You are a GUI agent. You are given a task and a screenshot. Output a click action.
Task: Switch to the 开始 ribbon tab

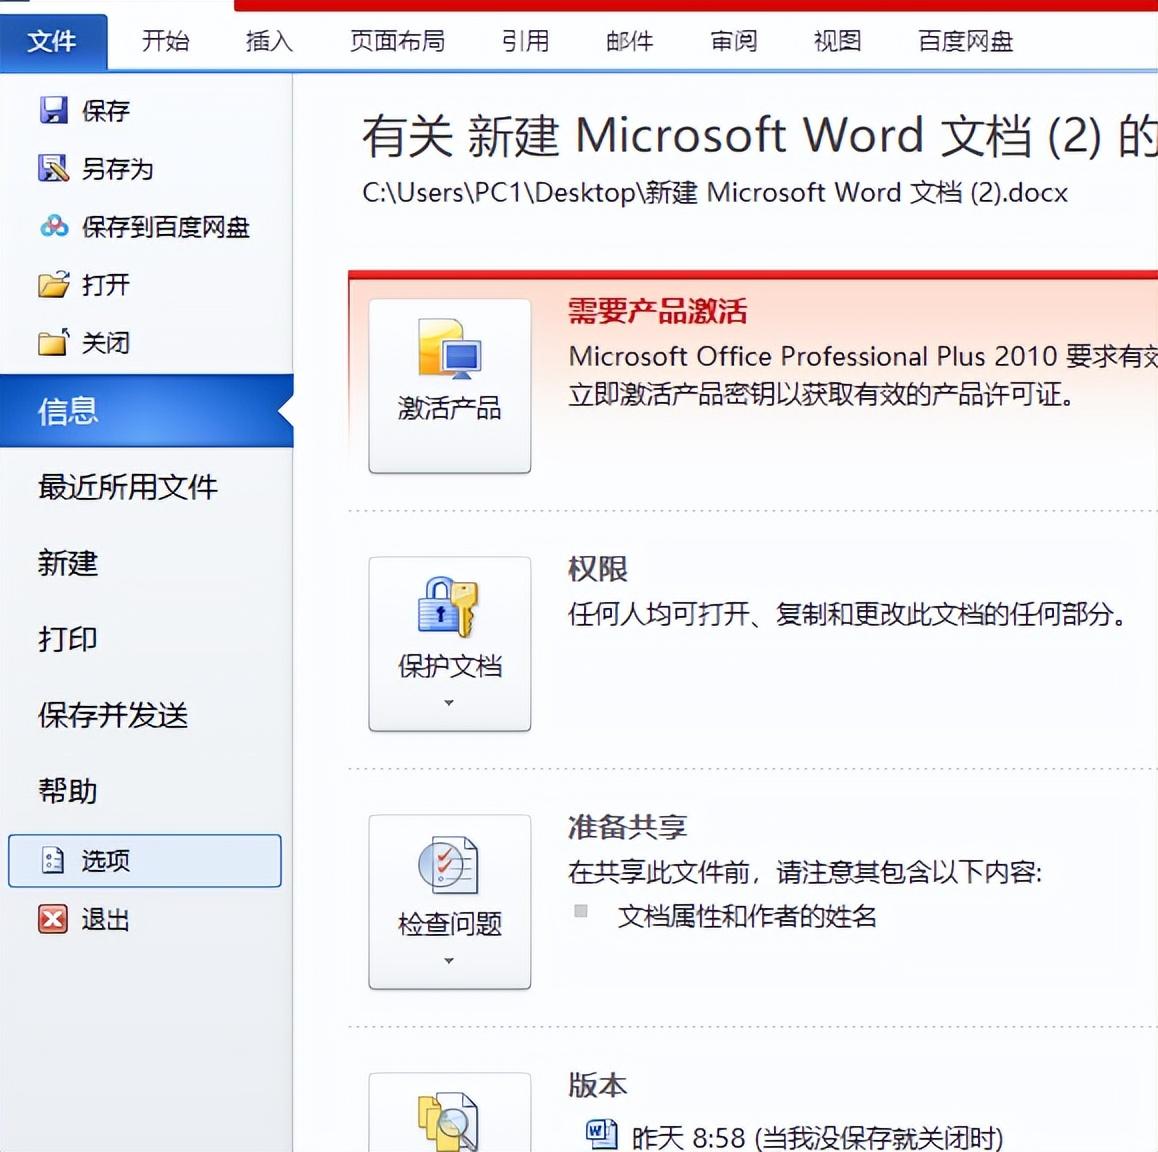[165, 41]
